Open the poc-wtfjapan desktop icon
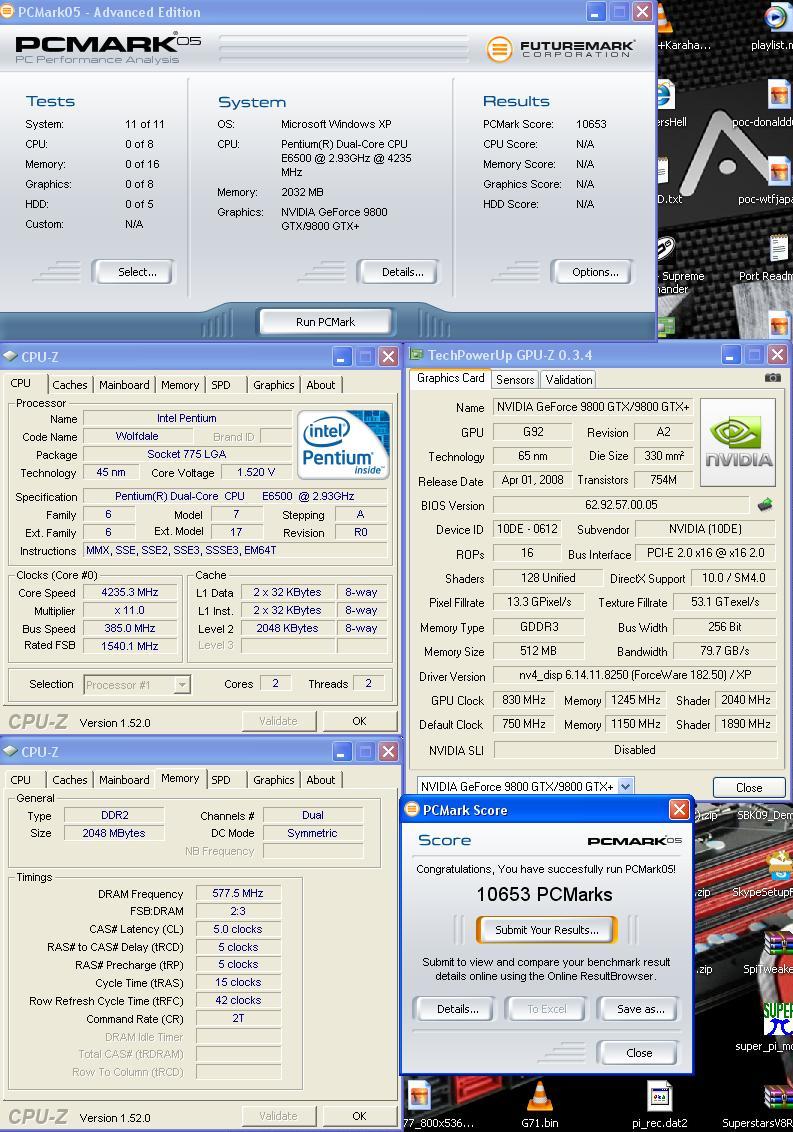This screenshot has height=1132, width=793. 779,172
